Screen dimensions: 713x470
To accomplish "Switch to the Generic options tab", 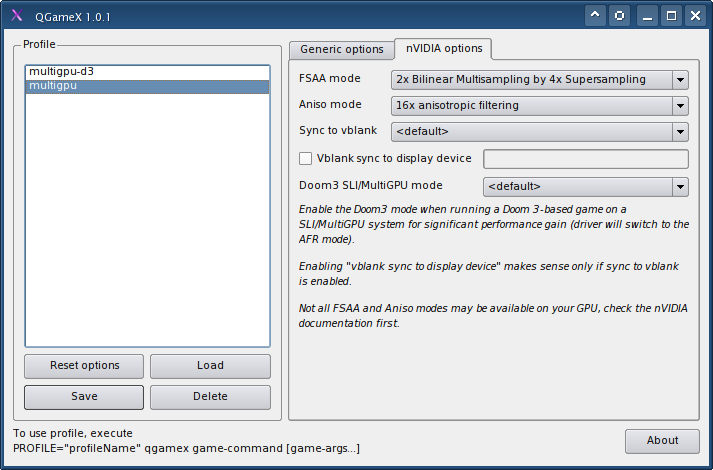I will [x=341, y=49].
